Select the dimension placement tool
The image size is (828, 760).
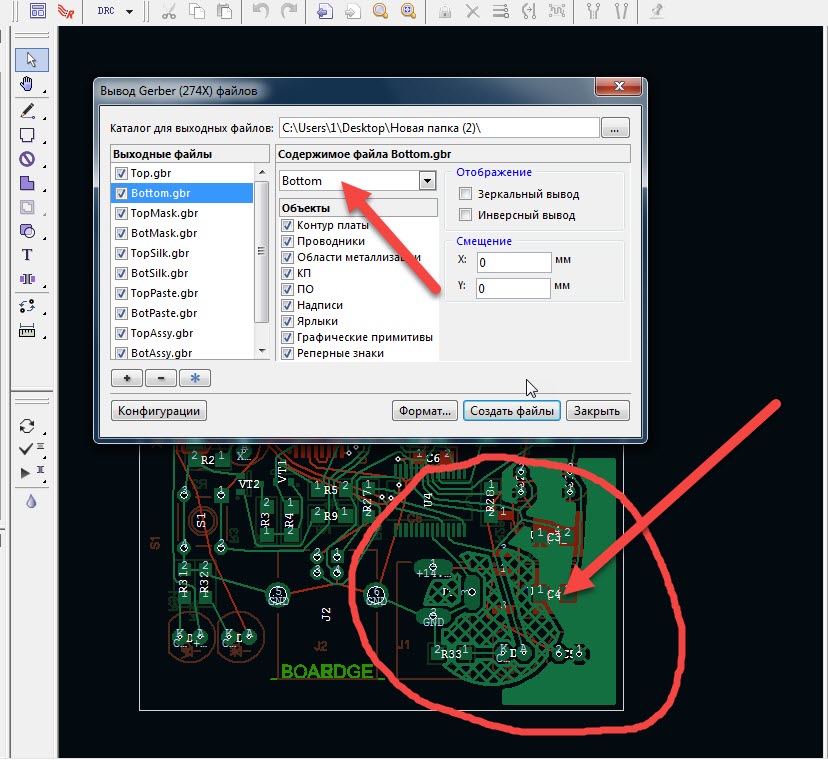pyautogui.click(x=27, y=279)
